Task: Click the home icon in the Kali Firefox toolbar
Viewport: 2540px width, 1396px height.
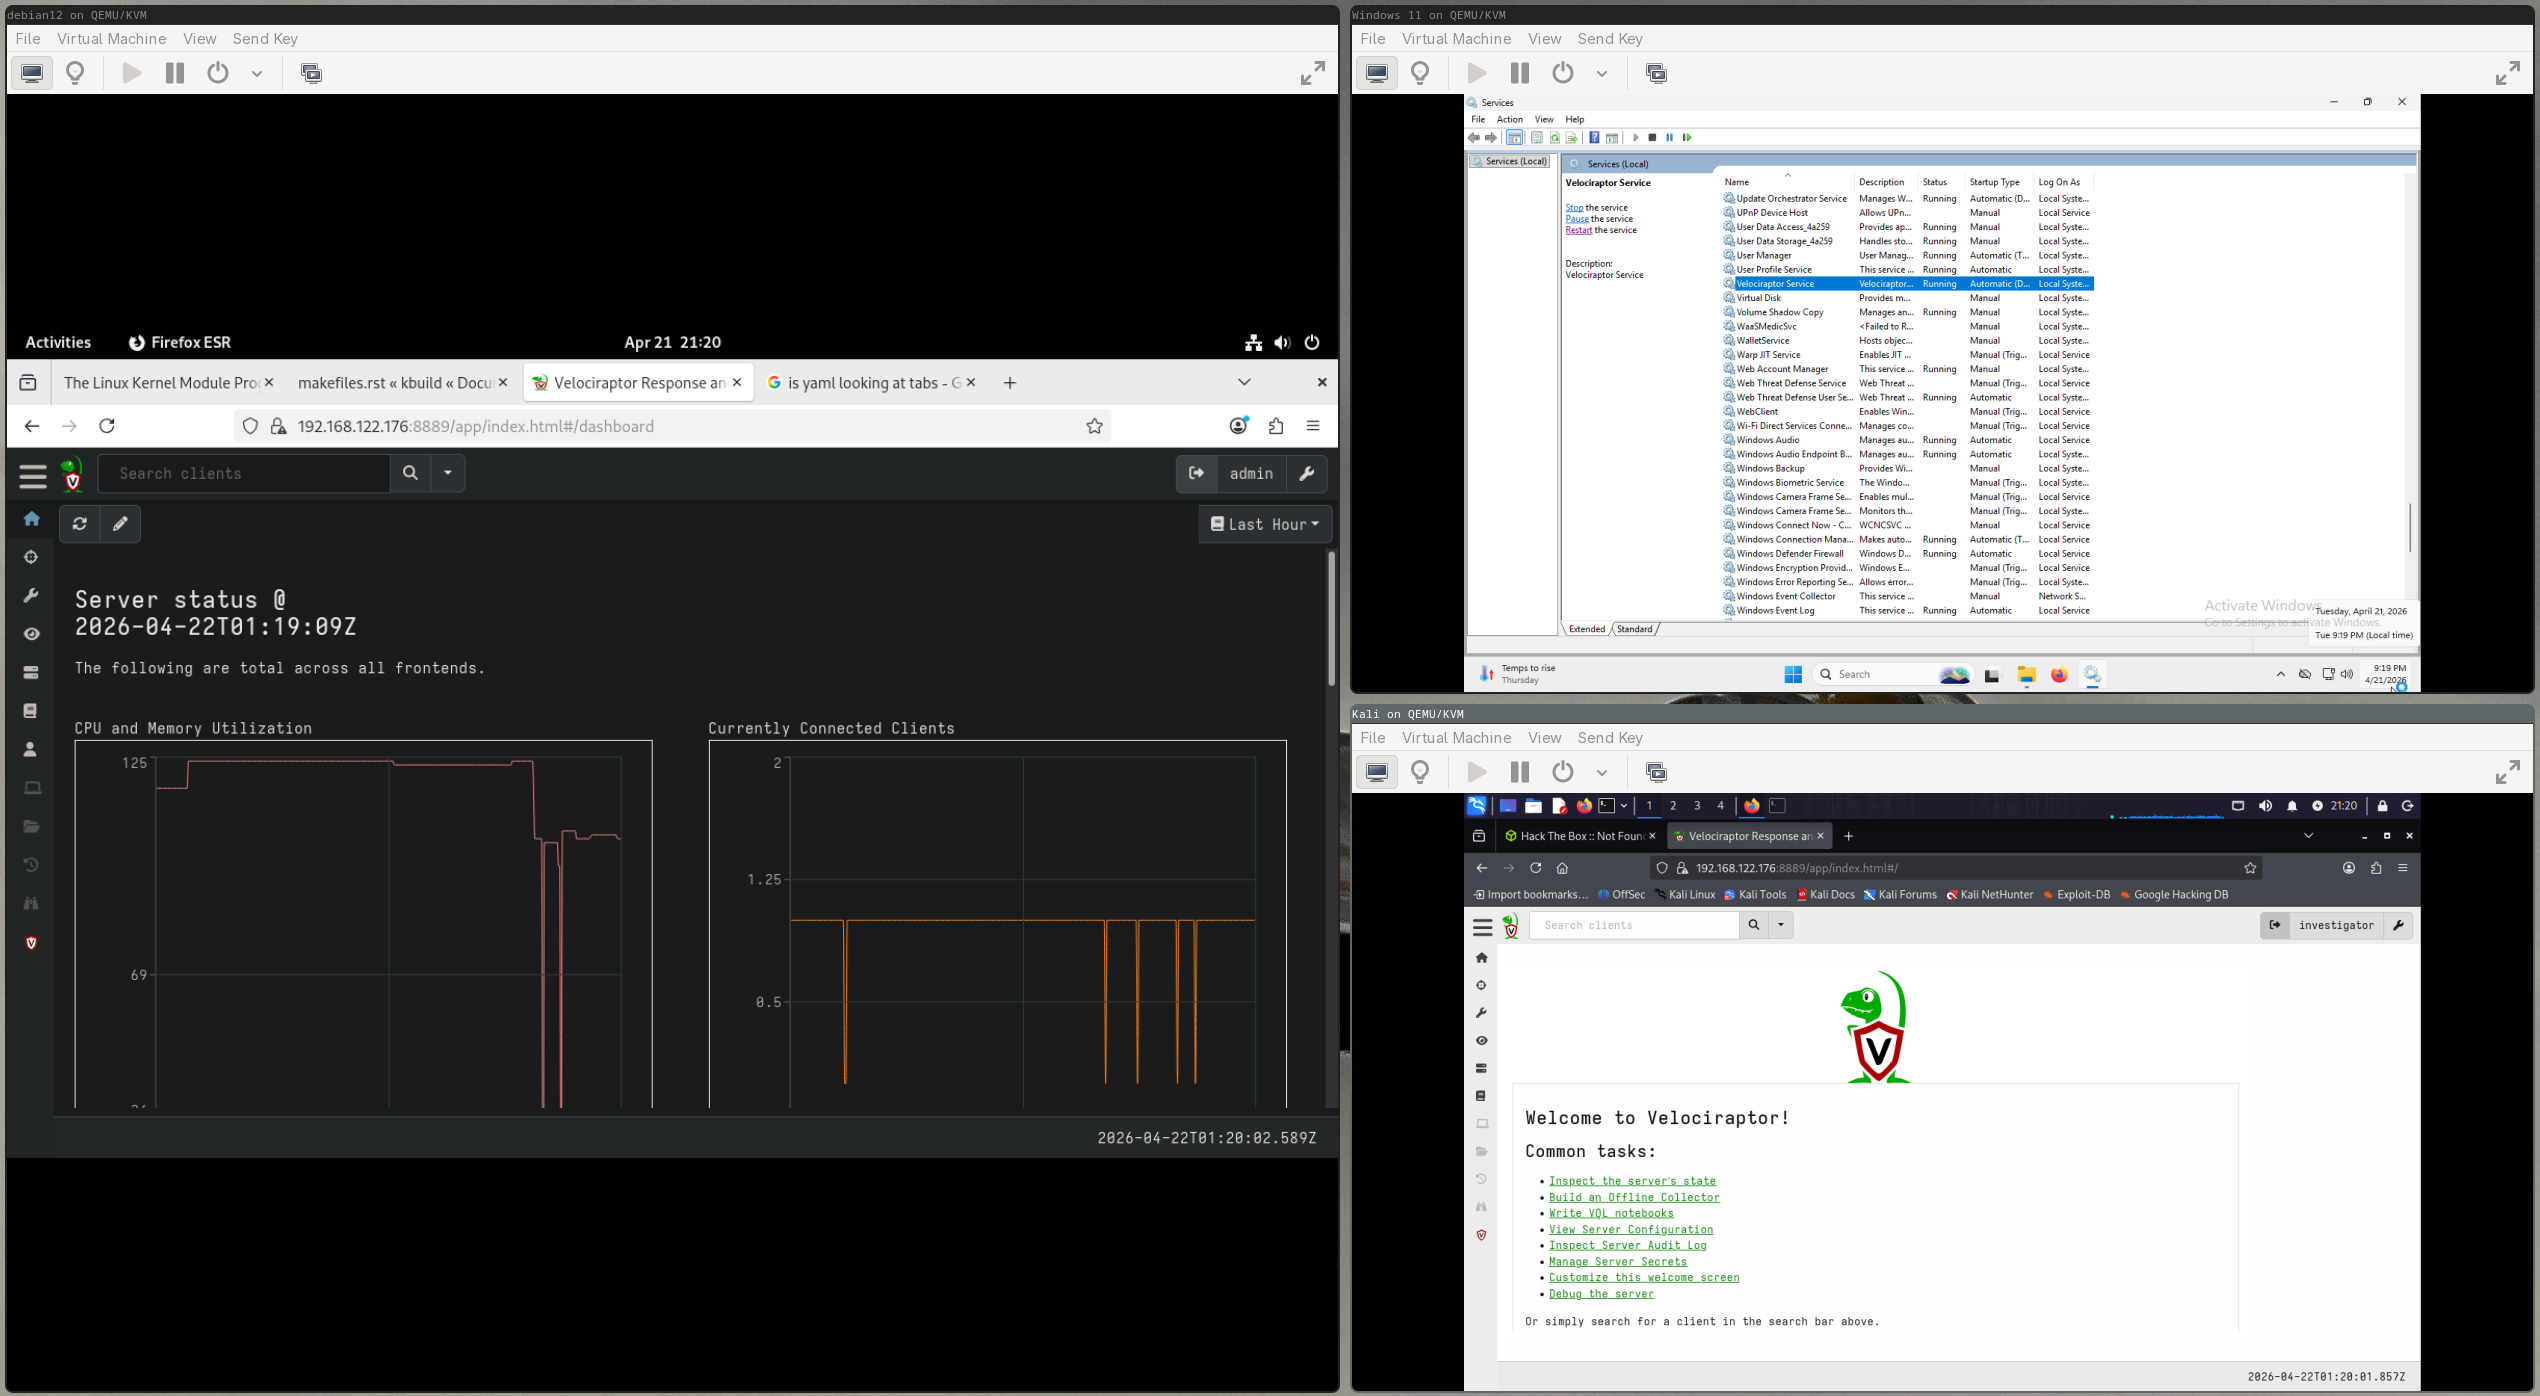Action: tap(1562, 868)
